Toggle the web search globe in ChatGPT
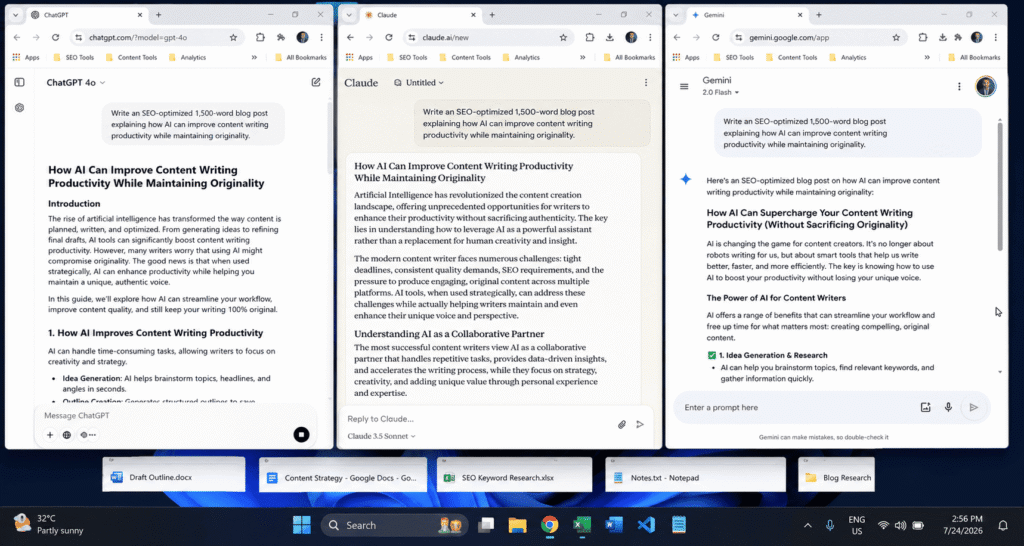 point(67,435)
